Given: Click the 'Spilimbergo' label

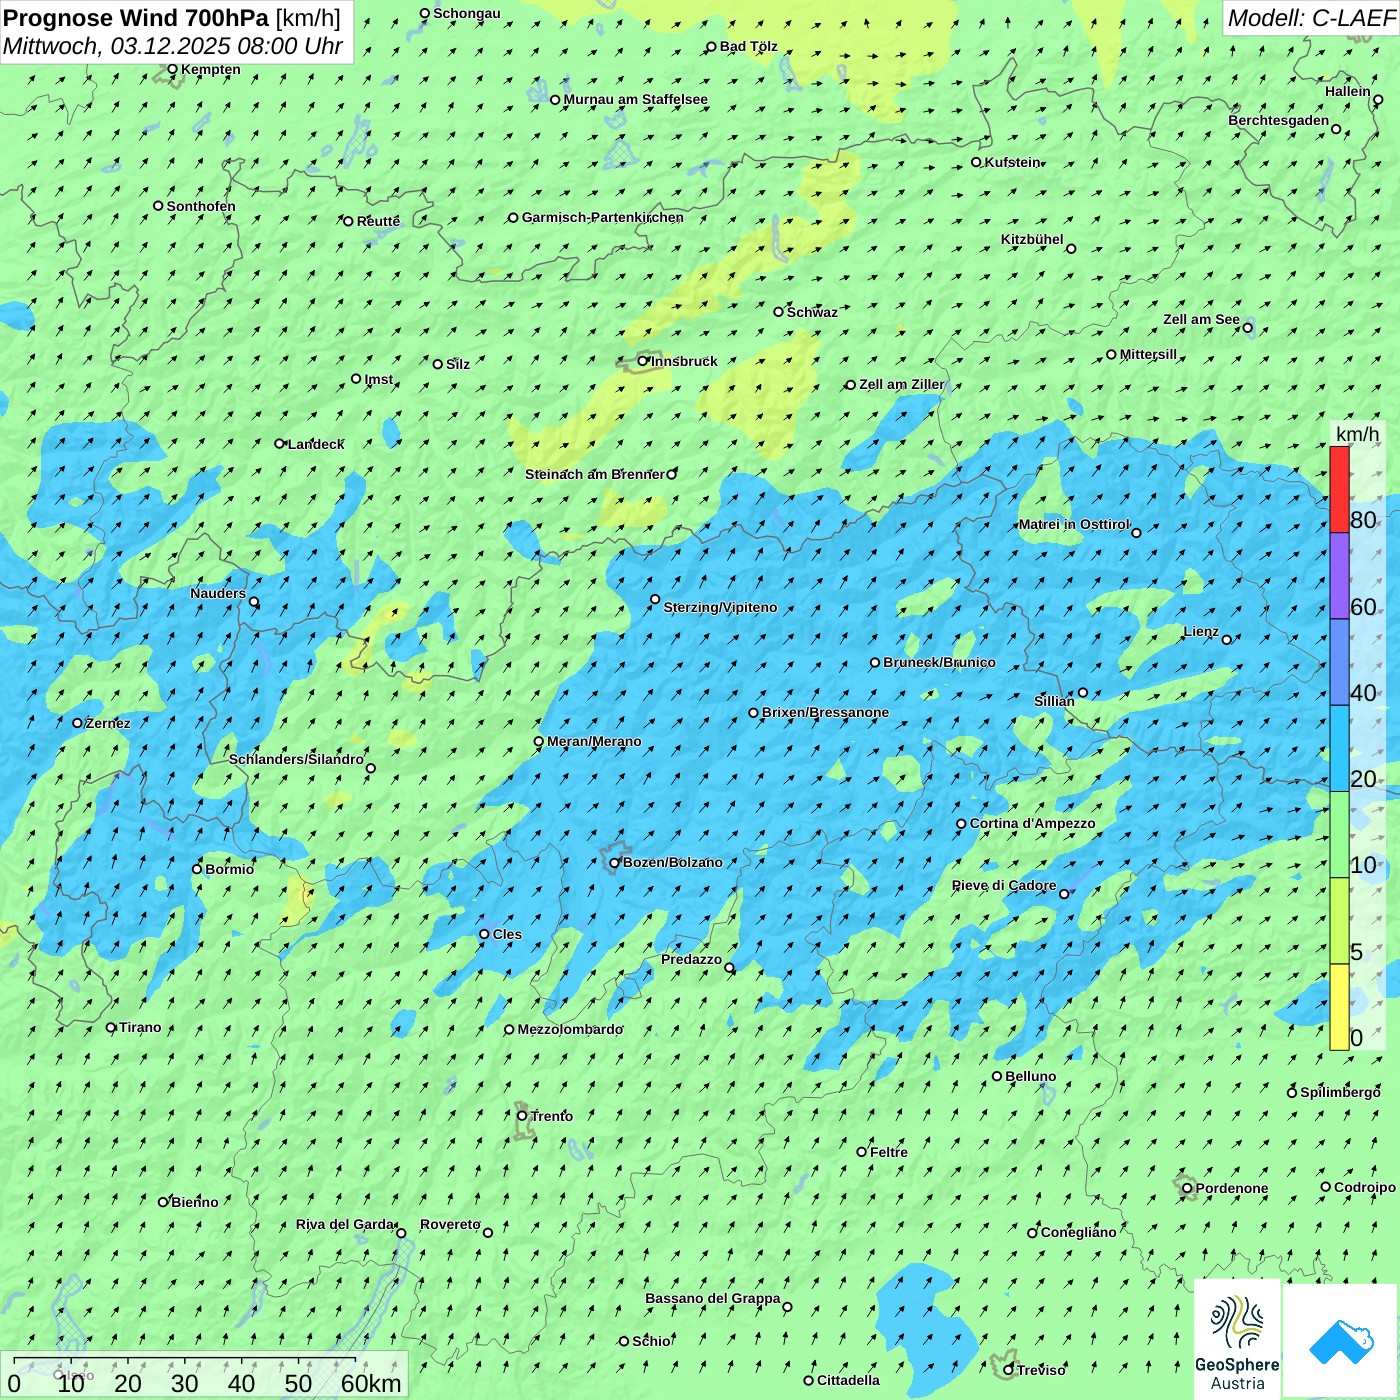Looking at the screenshot, I should [1340, 1092].
